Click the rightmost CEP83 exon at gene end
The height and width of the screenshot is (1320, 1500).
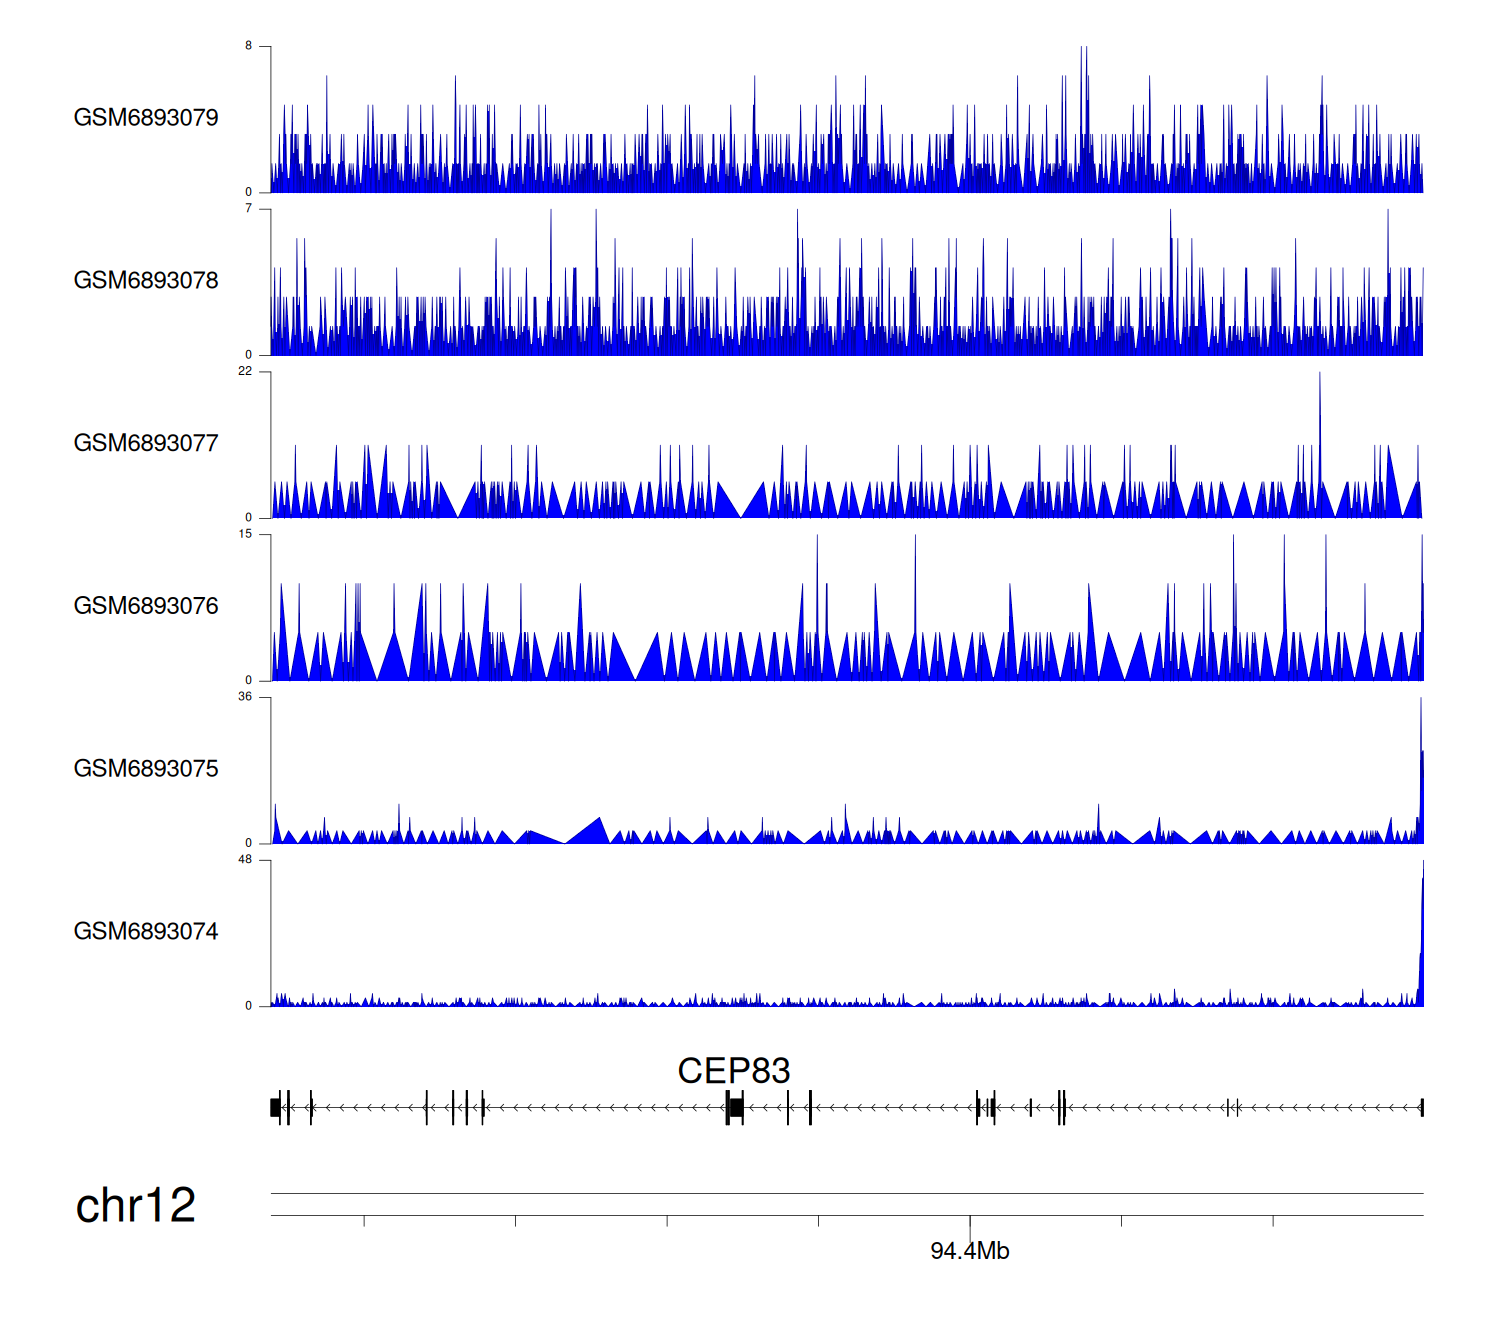[x=1421, y=1107]
